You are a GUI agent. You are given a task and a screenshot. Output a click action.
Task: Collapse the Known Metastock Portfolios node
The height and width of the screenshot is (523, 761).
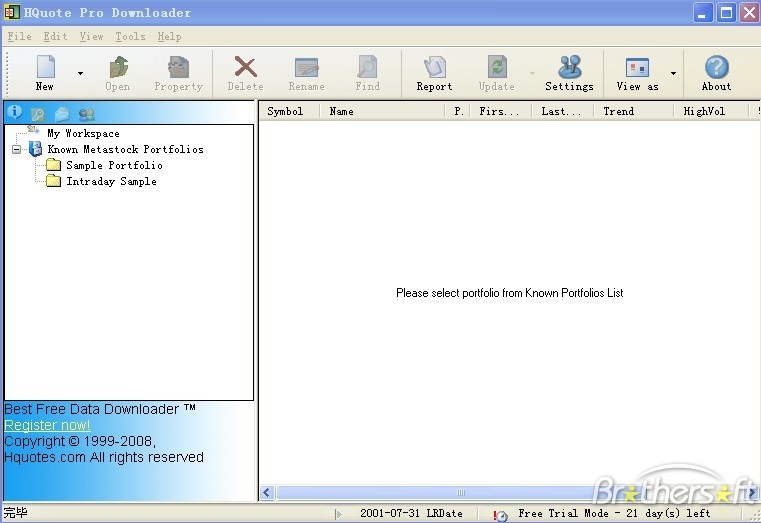tap(17, 149)
